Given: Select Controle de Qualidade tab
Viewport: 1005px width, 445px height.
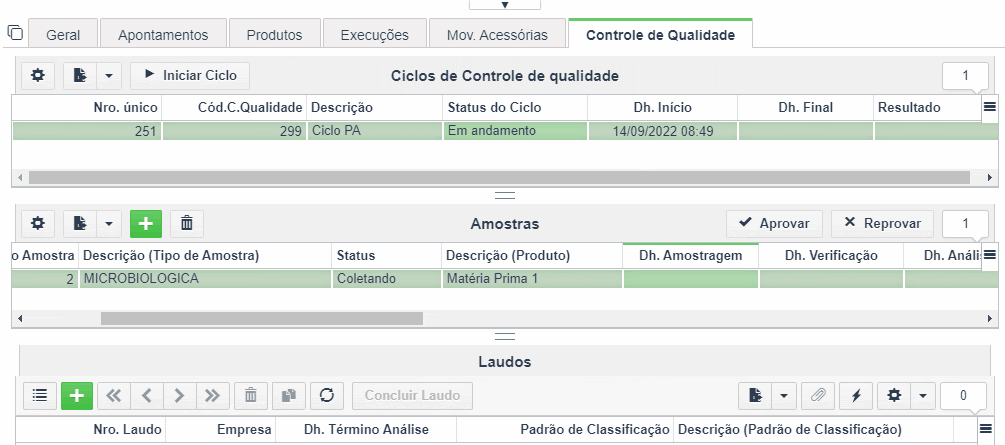Looking at the screenshot, I should [660, 35].
